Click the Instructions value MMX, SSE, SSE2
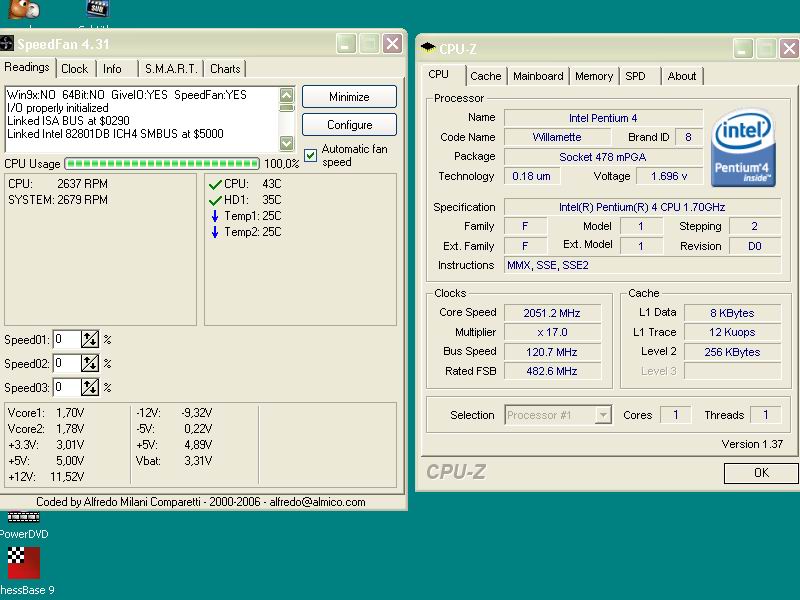Viewport: 800px width, 600px height. coord(642,265)
